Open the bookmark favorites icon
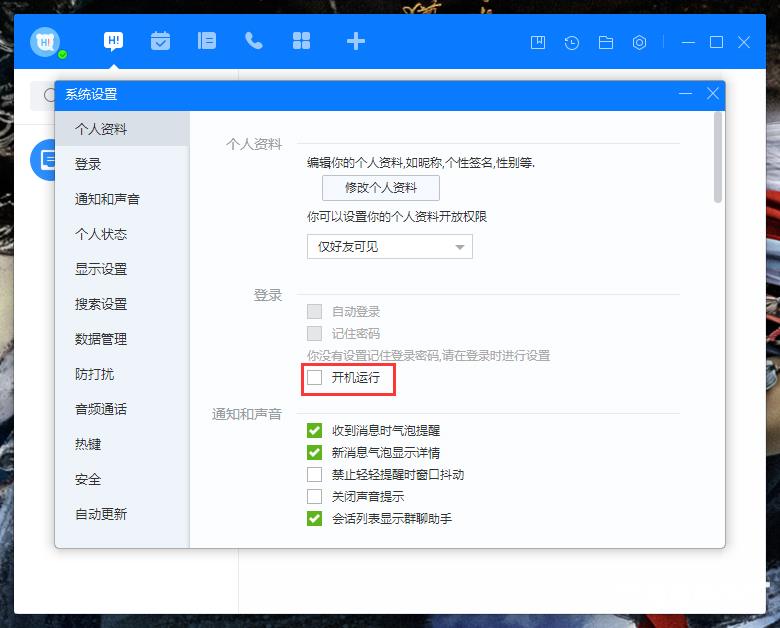780x628 pixels. [x=538, y=42]
